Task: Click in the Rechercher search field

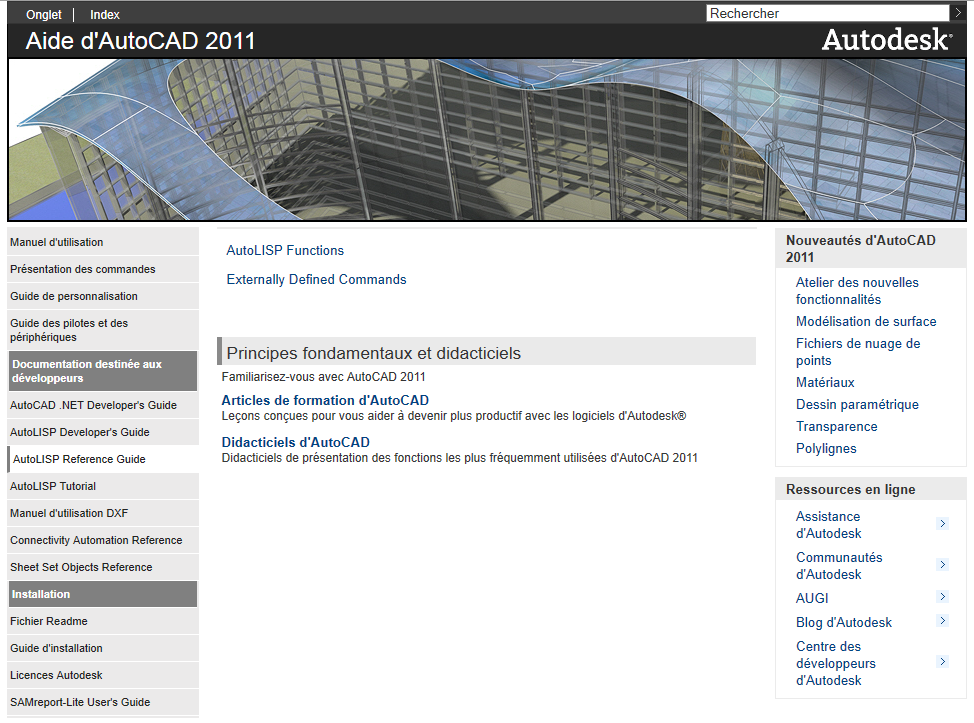Action: click(x=828, y=13)
